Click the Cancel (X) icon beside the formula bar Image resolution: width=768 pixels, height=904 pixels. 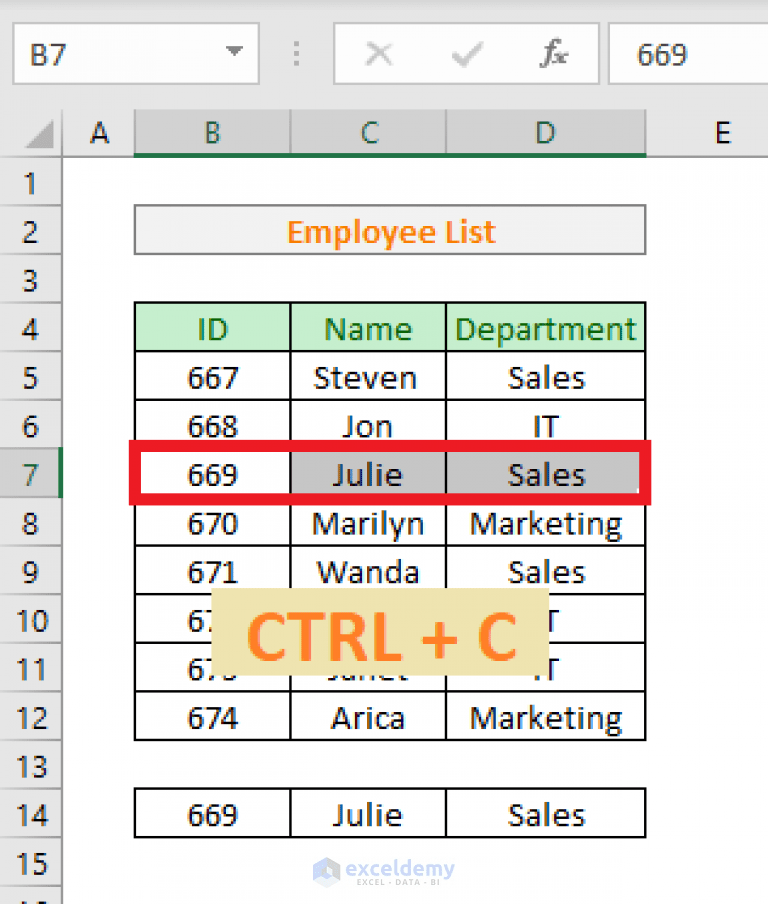380,54
